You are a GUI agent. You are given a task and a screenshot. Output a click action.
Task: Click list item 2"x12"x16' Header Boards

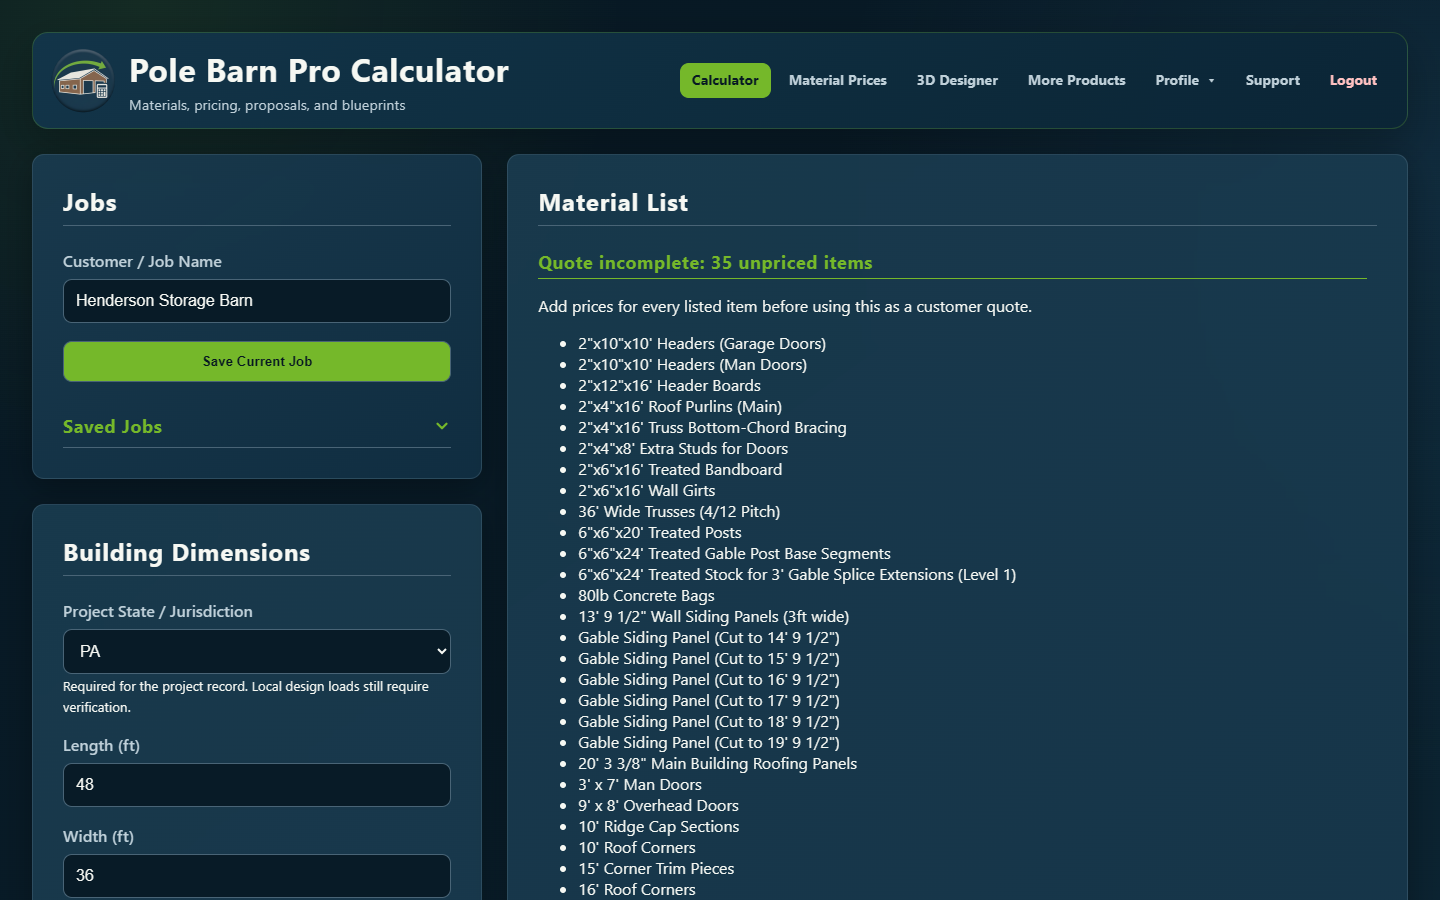pyautogui.click(x=669, y=385)
